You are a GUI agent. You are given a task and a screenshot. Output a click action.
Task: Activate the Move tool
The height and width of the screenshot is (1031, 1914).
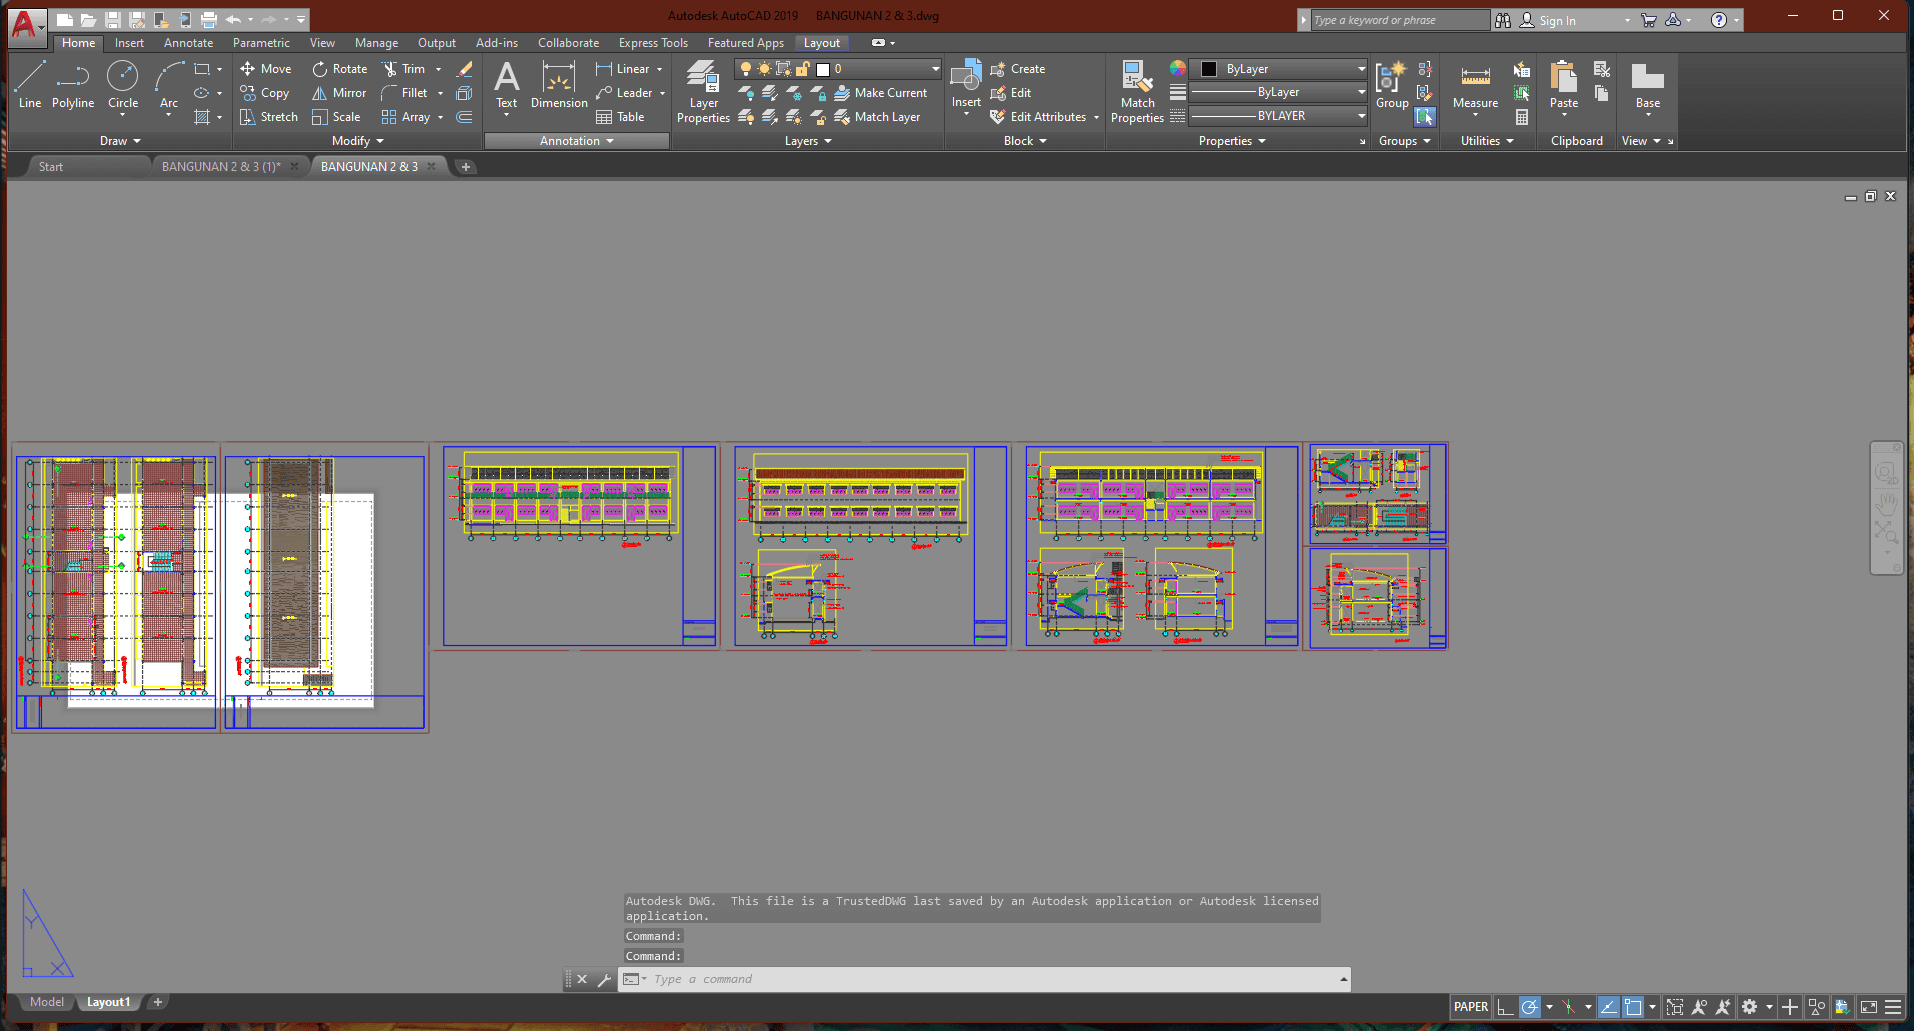click(x=265, y=69)
